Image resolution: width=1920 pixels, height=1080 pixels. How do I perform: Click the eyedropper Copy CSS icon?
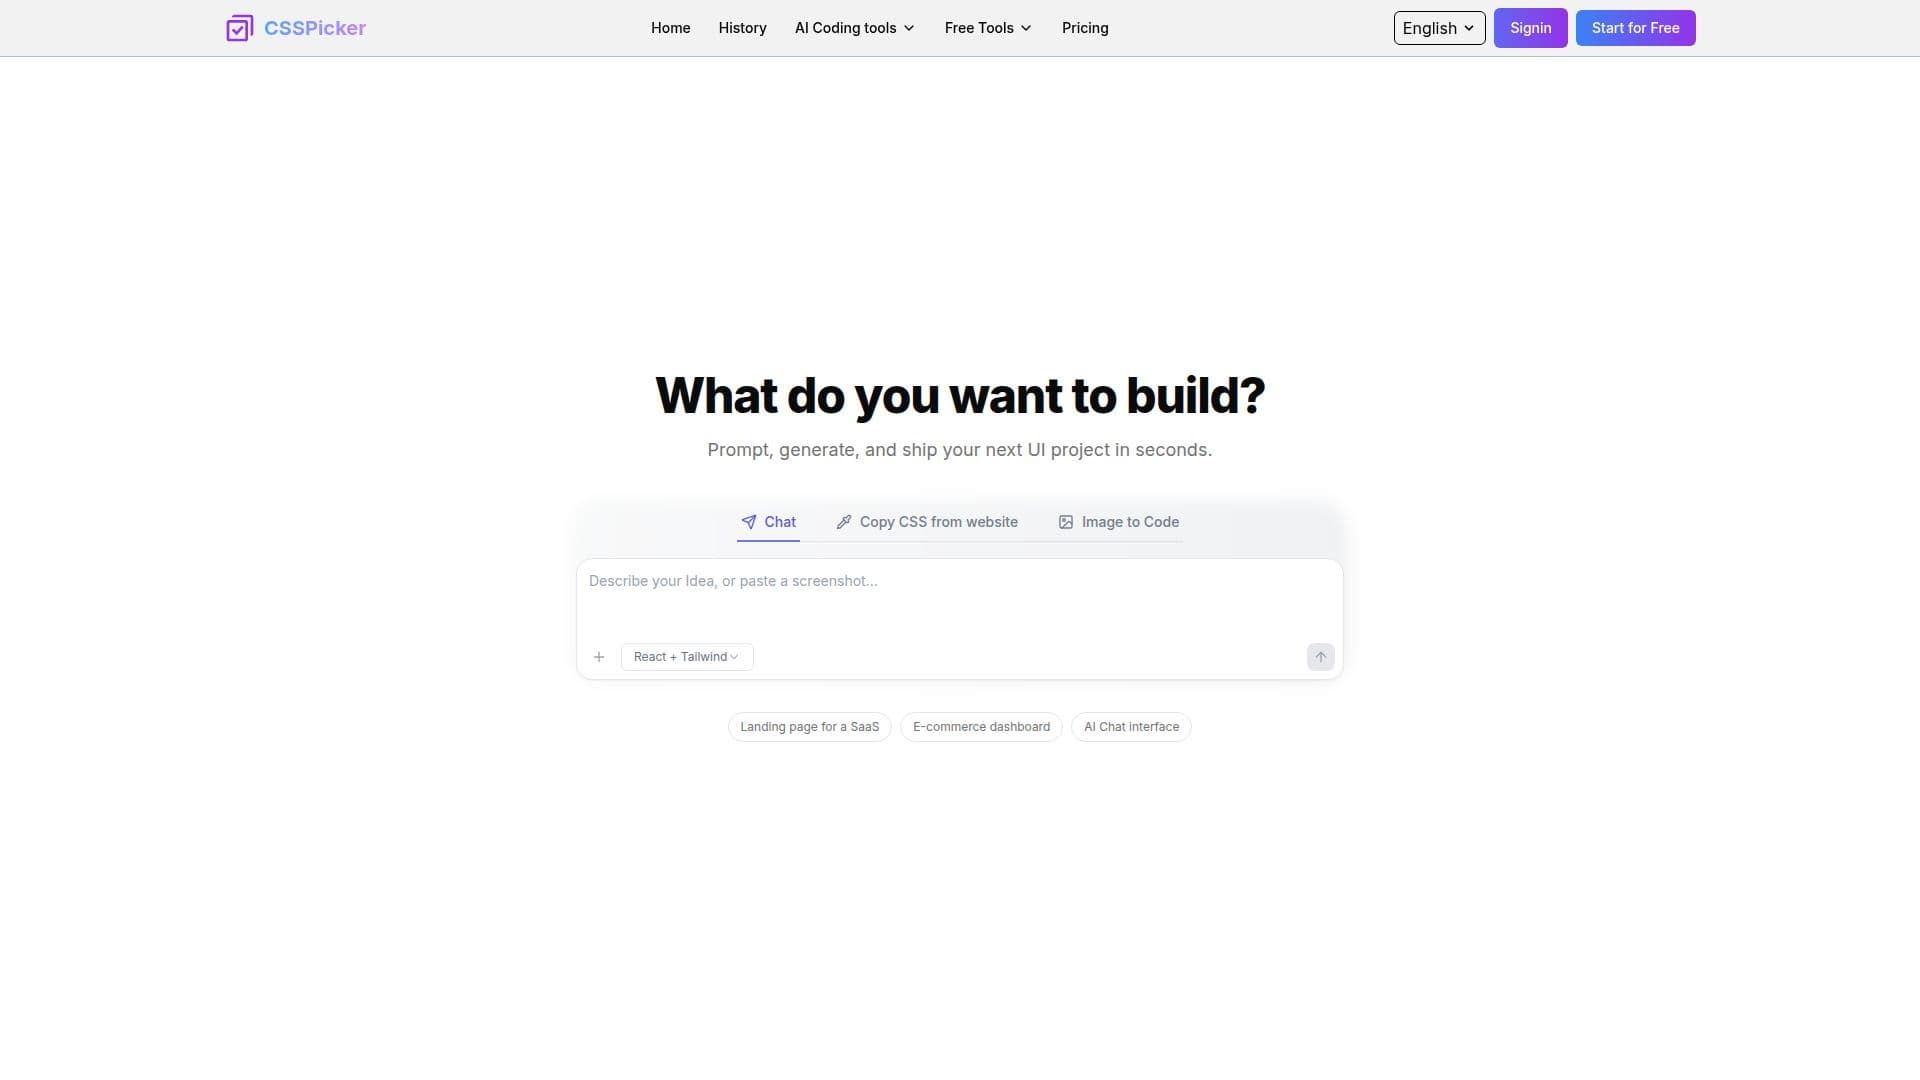(x=844, y=522)
